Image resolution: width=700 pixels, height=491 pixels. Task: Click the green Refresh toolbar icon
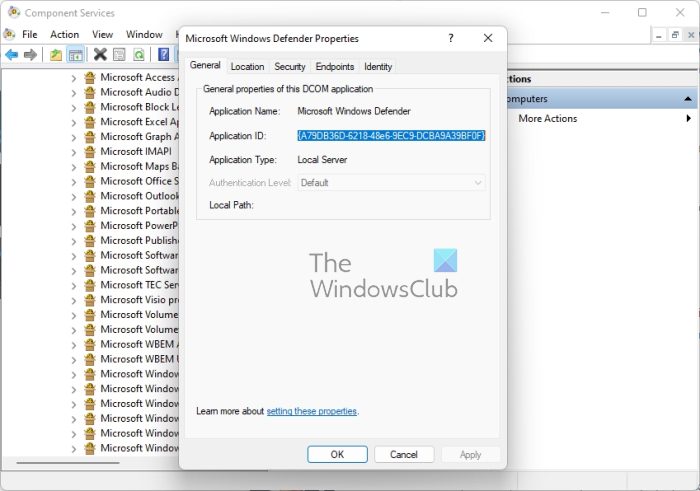pyautogui.click(x=139, y=55)
